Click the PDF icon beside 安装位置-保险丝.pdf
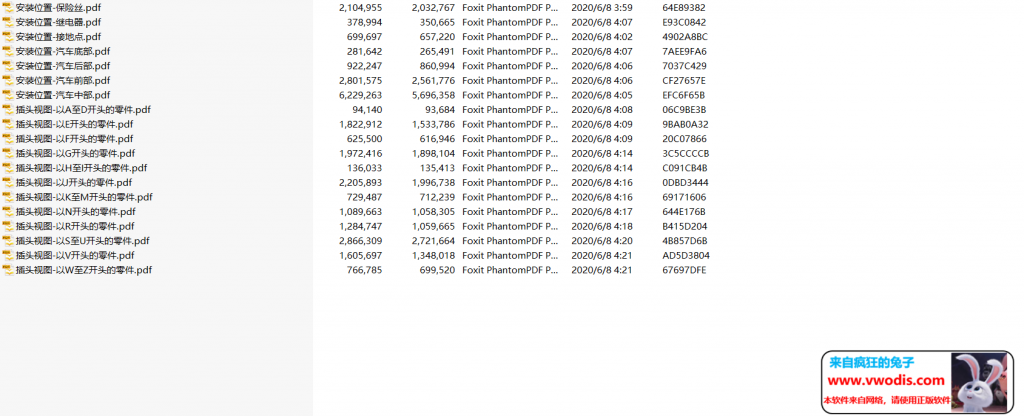This screenshot has height=416, width=1024. click(x=8, y=8)
